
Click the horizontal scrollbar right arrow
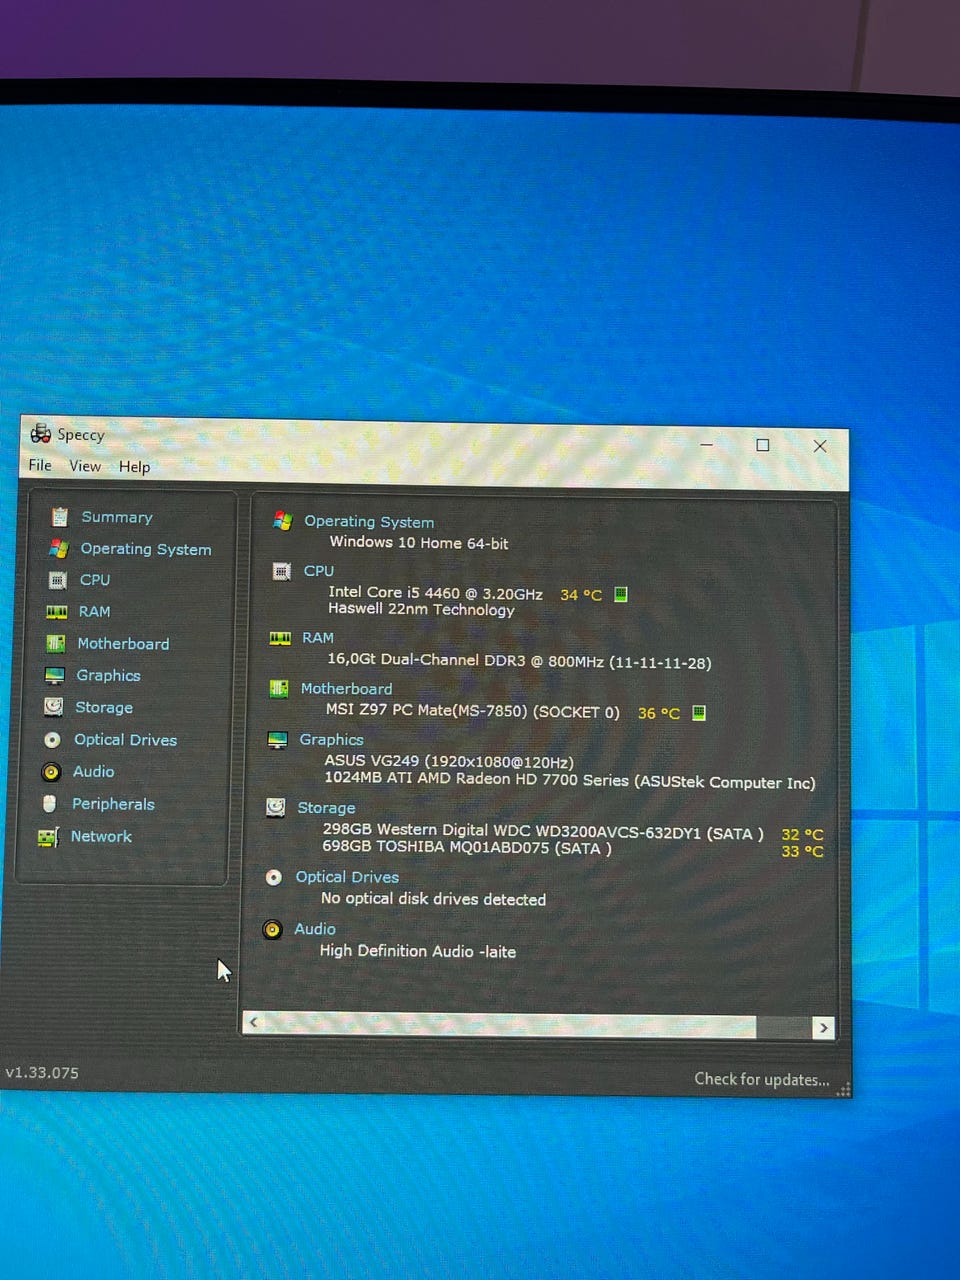point(824,1028)
